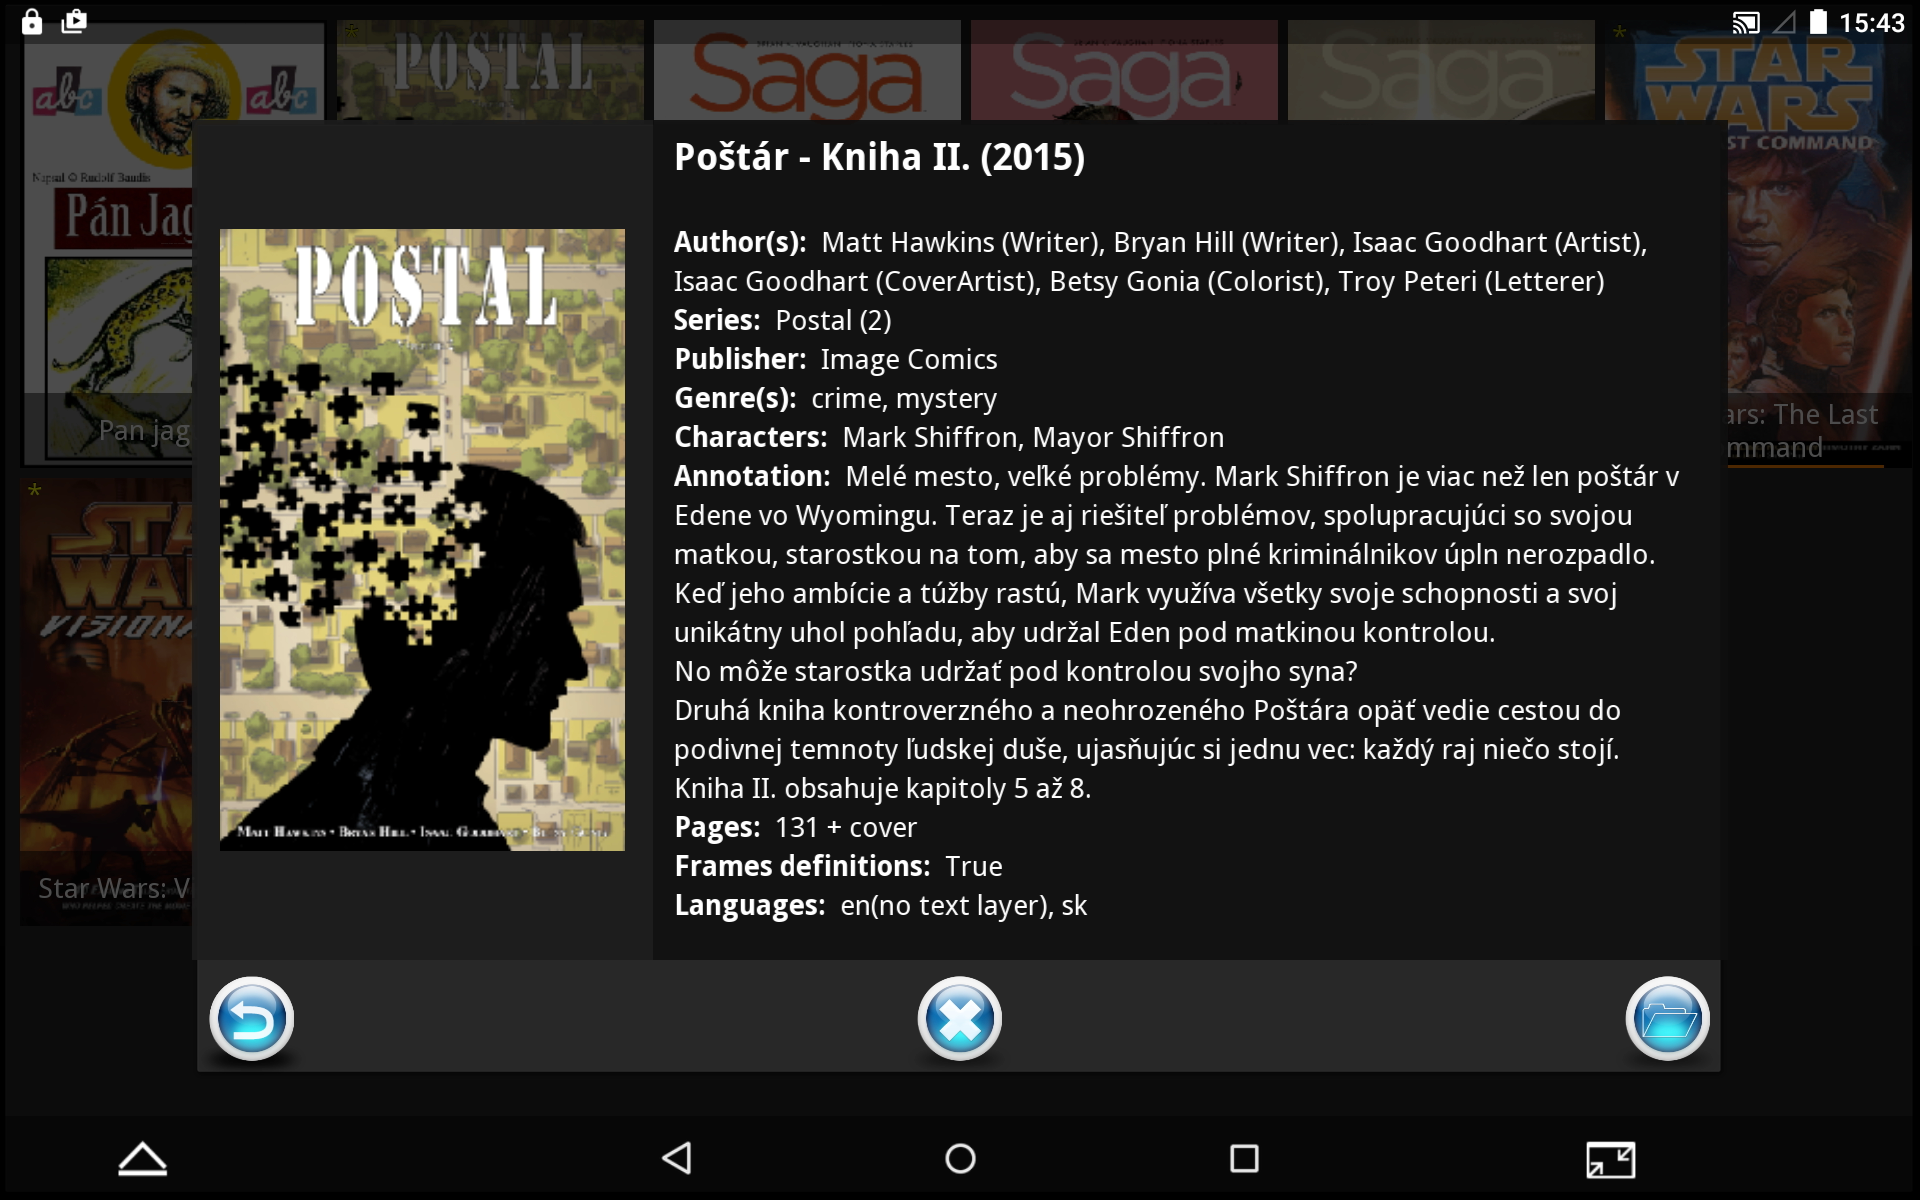The width and height of the screenshot is (1920, 1200).
Task: Click the blue back arrow button
Action: (x=251, y=1019)
